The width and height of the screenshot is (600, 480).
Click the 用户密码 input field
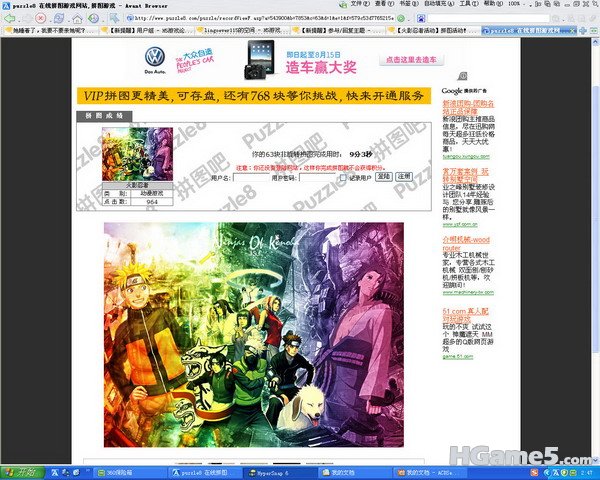pos(317,178)
